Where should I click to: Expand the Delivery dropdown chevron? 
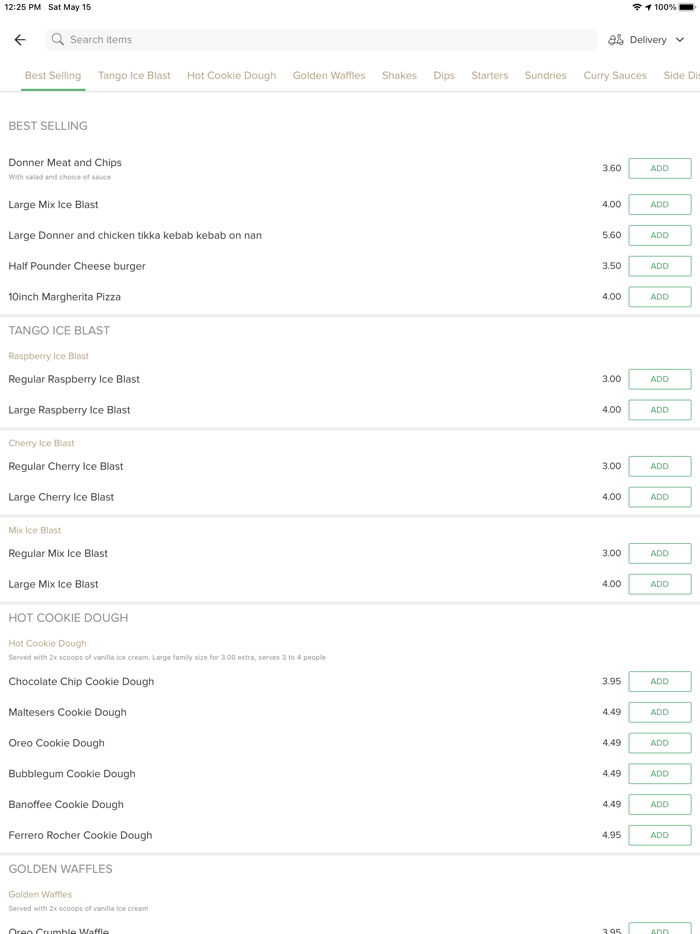[x=680, y=40]
